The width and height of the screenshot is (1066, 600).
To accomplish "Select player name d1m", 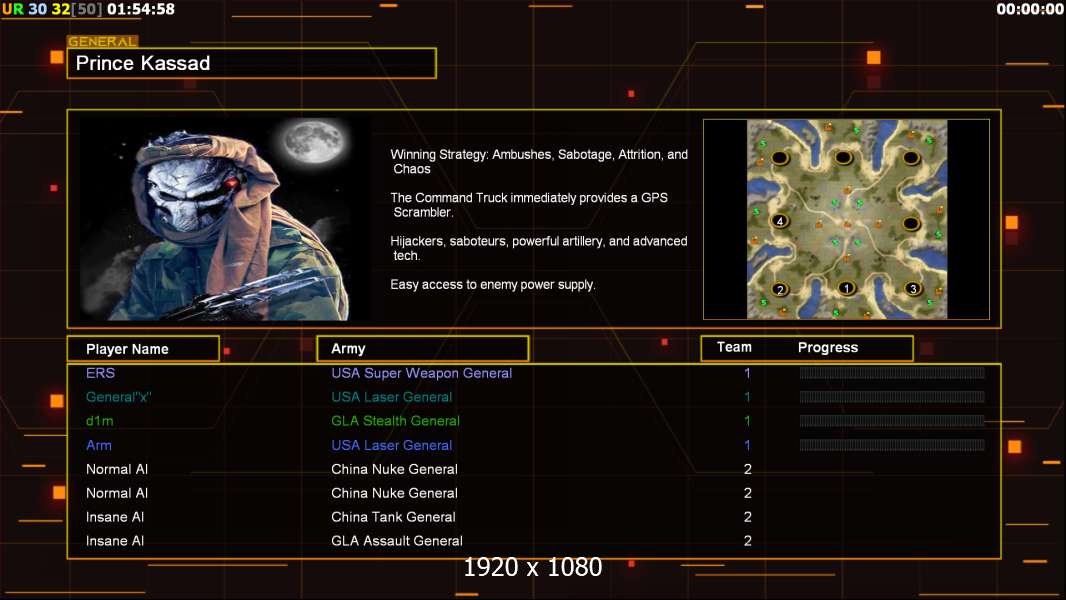I will tap(99, 421).
